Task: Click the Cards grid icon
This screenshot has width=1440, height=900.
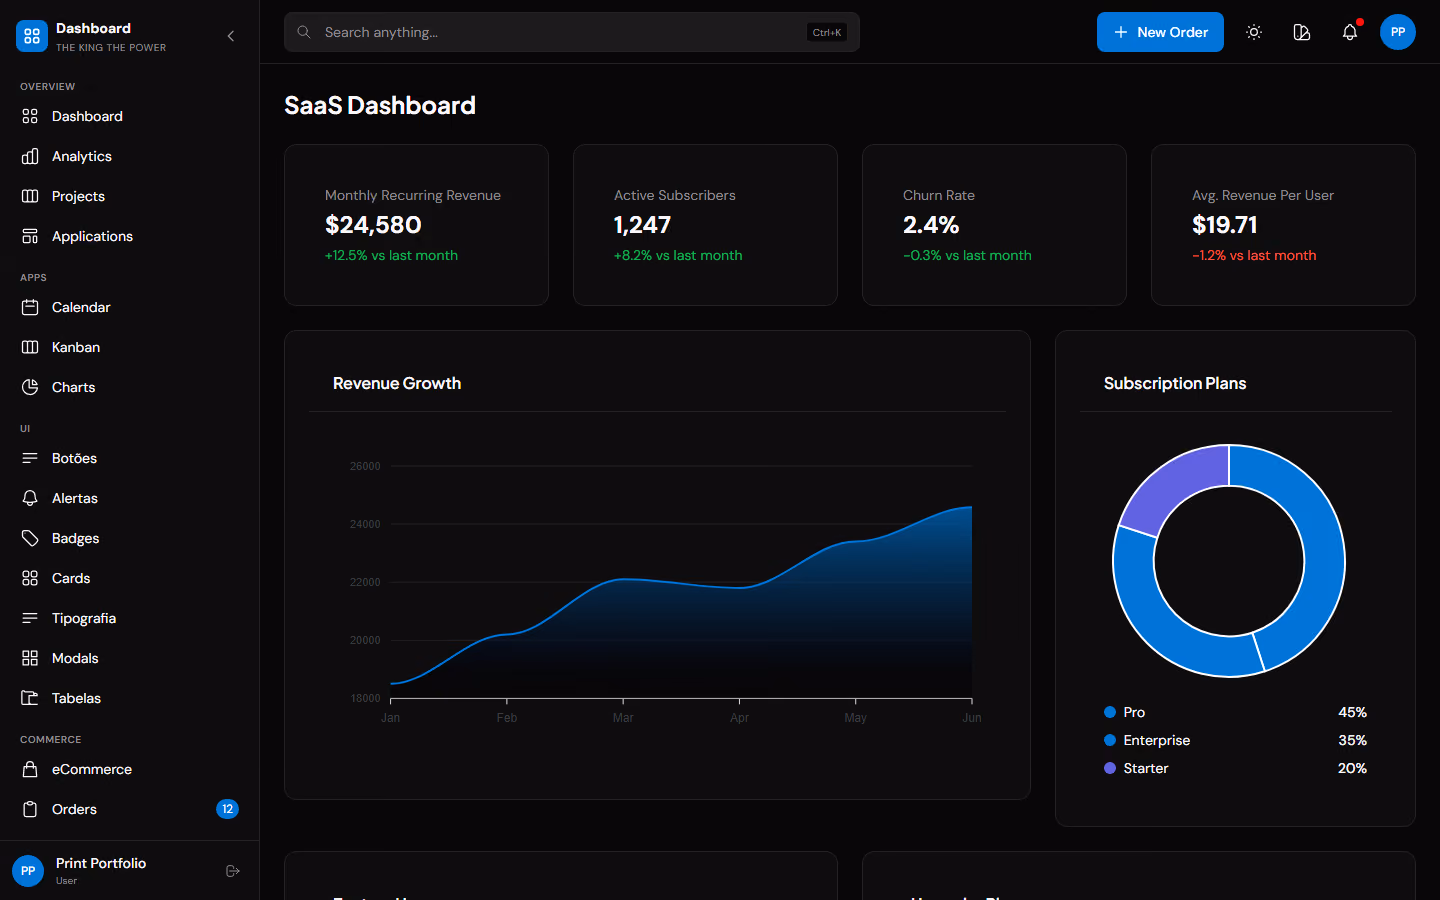Action: coord(30,578)
